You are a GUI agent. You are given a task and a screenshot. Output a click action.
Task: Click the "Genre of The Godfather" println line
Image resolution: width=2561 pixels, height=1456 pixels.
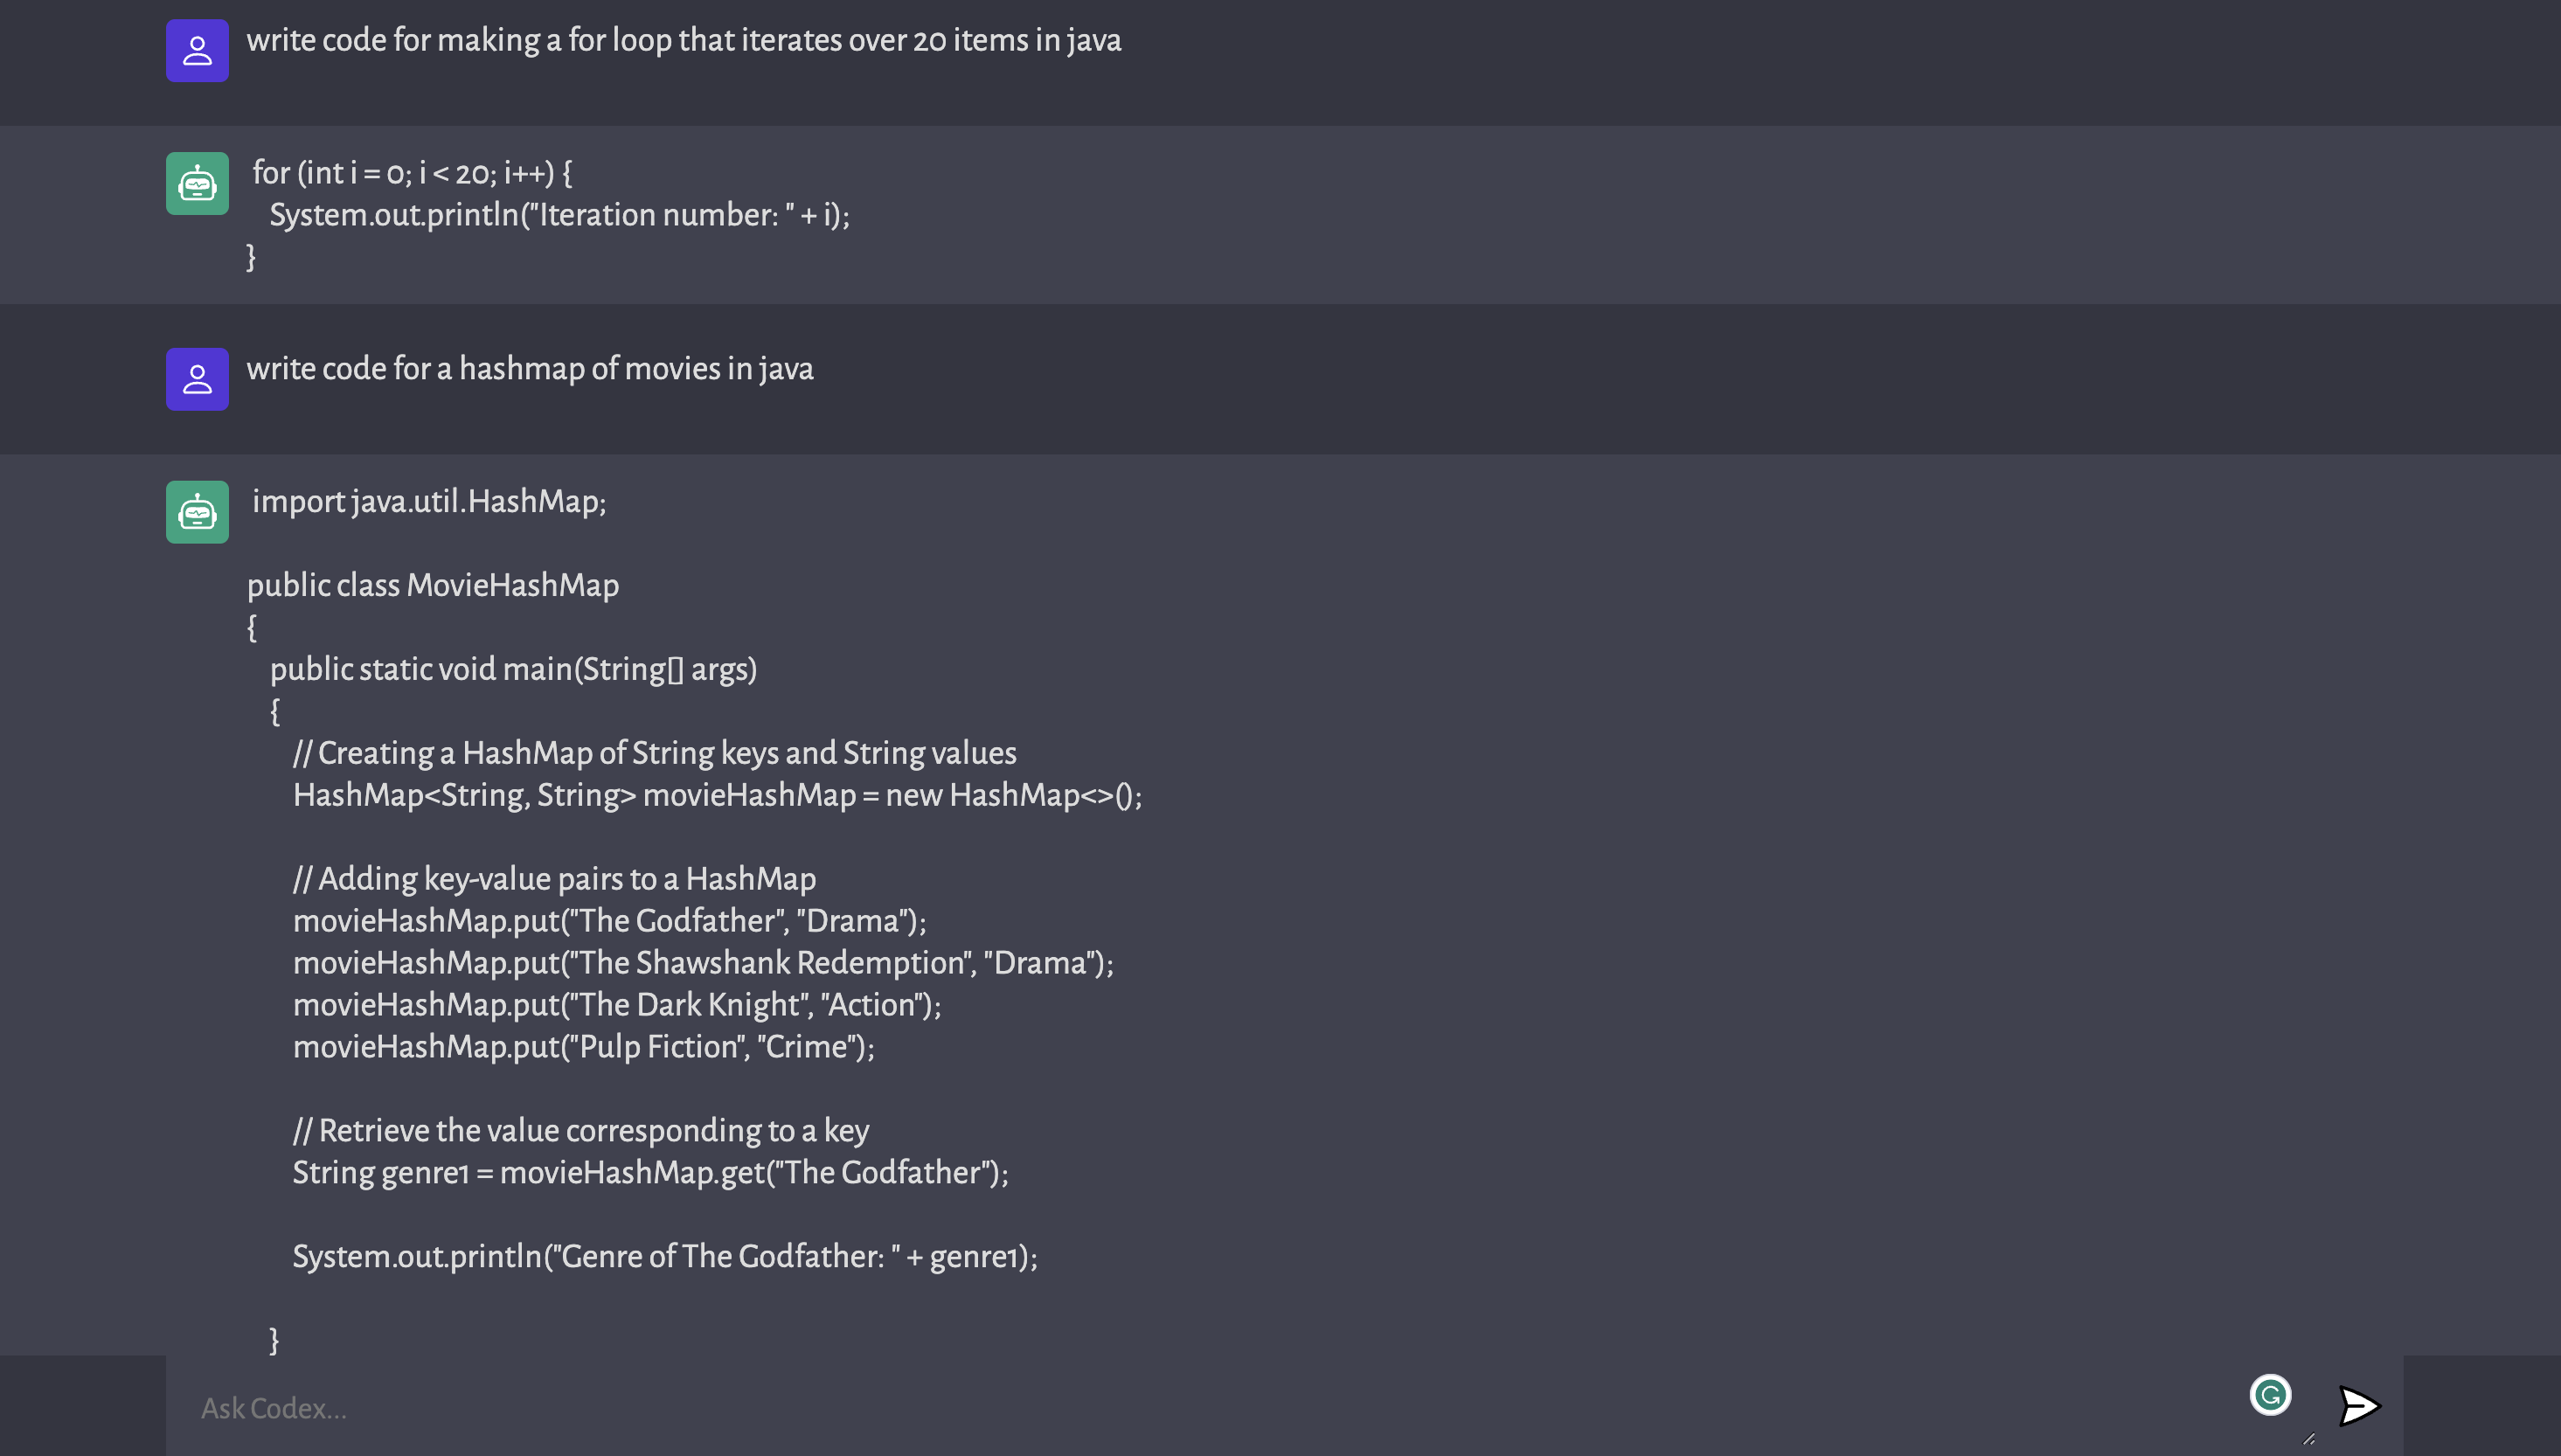click(665, 1257)
